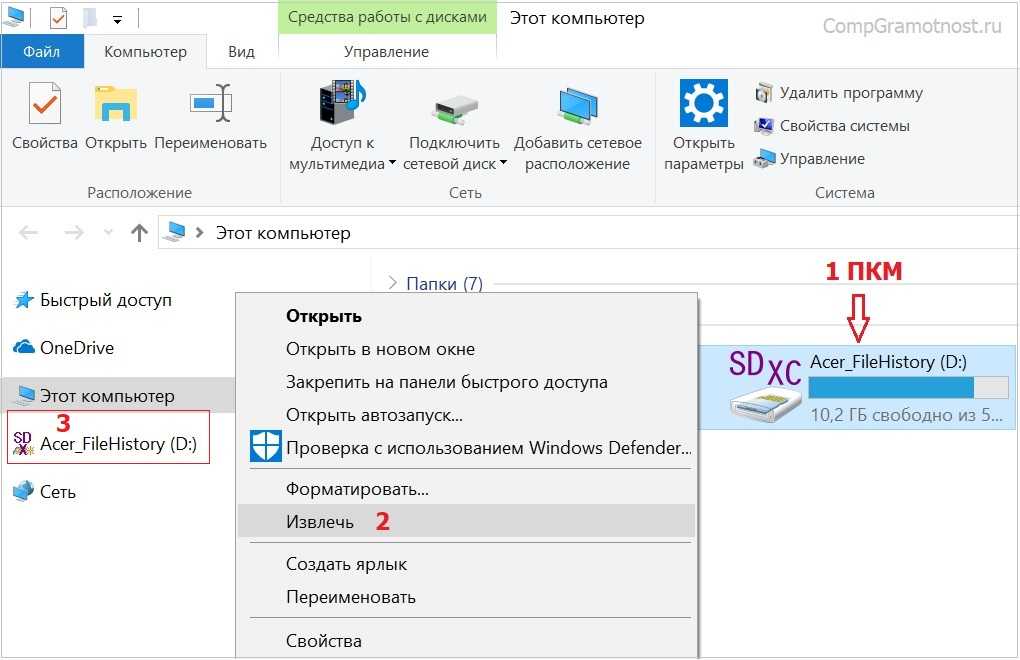This screenshot has height=660, width=1020.
Task: Click Свойства системы in the ribbon
Action: pos(844,126)
